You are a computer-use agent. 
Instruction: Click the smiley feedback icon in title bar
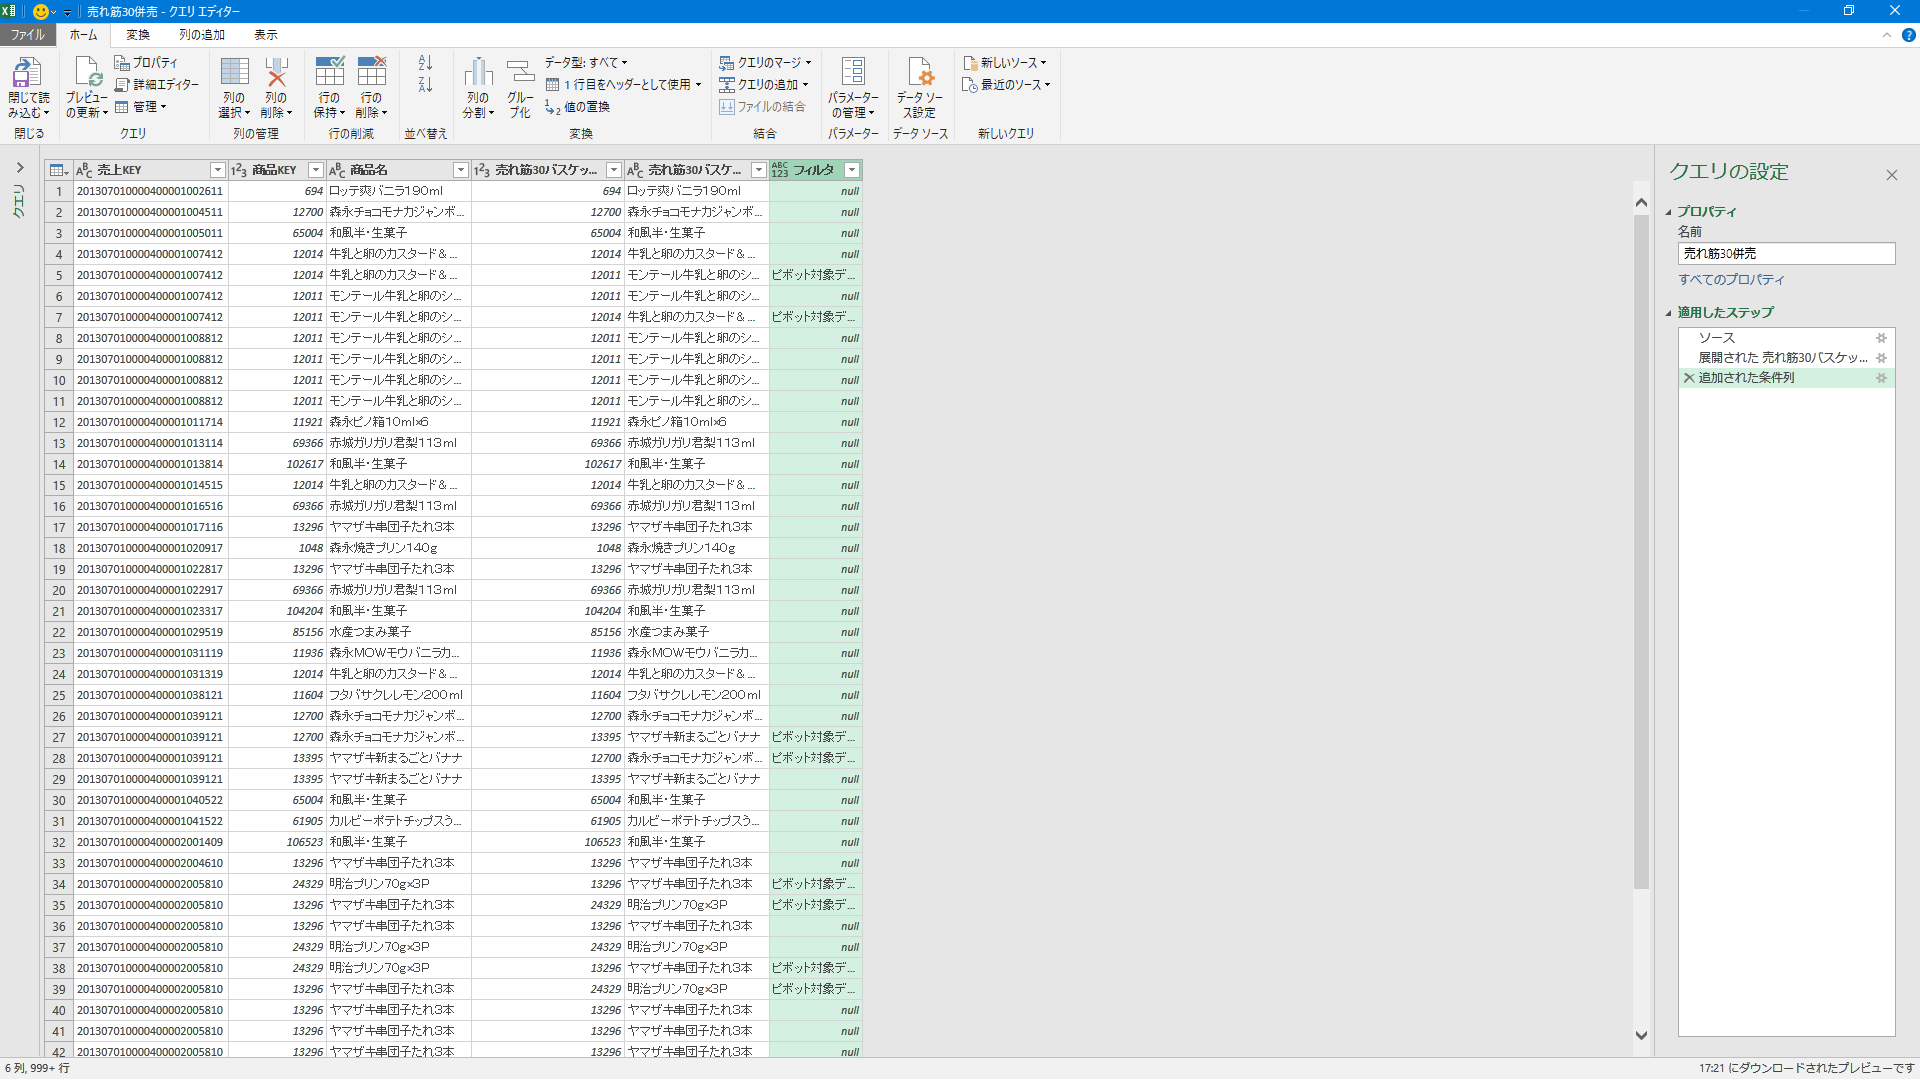coord(41,11)
